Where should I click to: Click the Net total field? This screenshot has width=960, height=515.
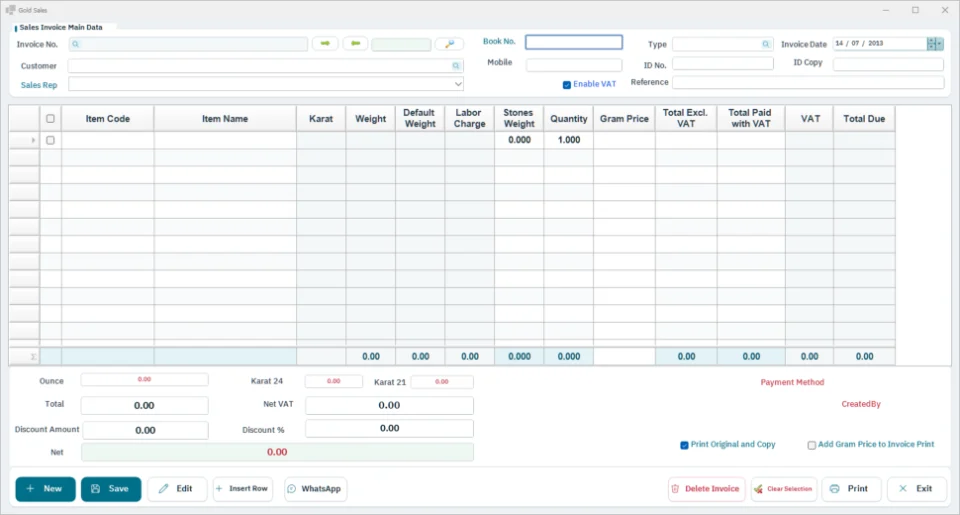277,452
